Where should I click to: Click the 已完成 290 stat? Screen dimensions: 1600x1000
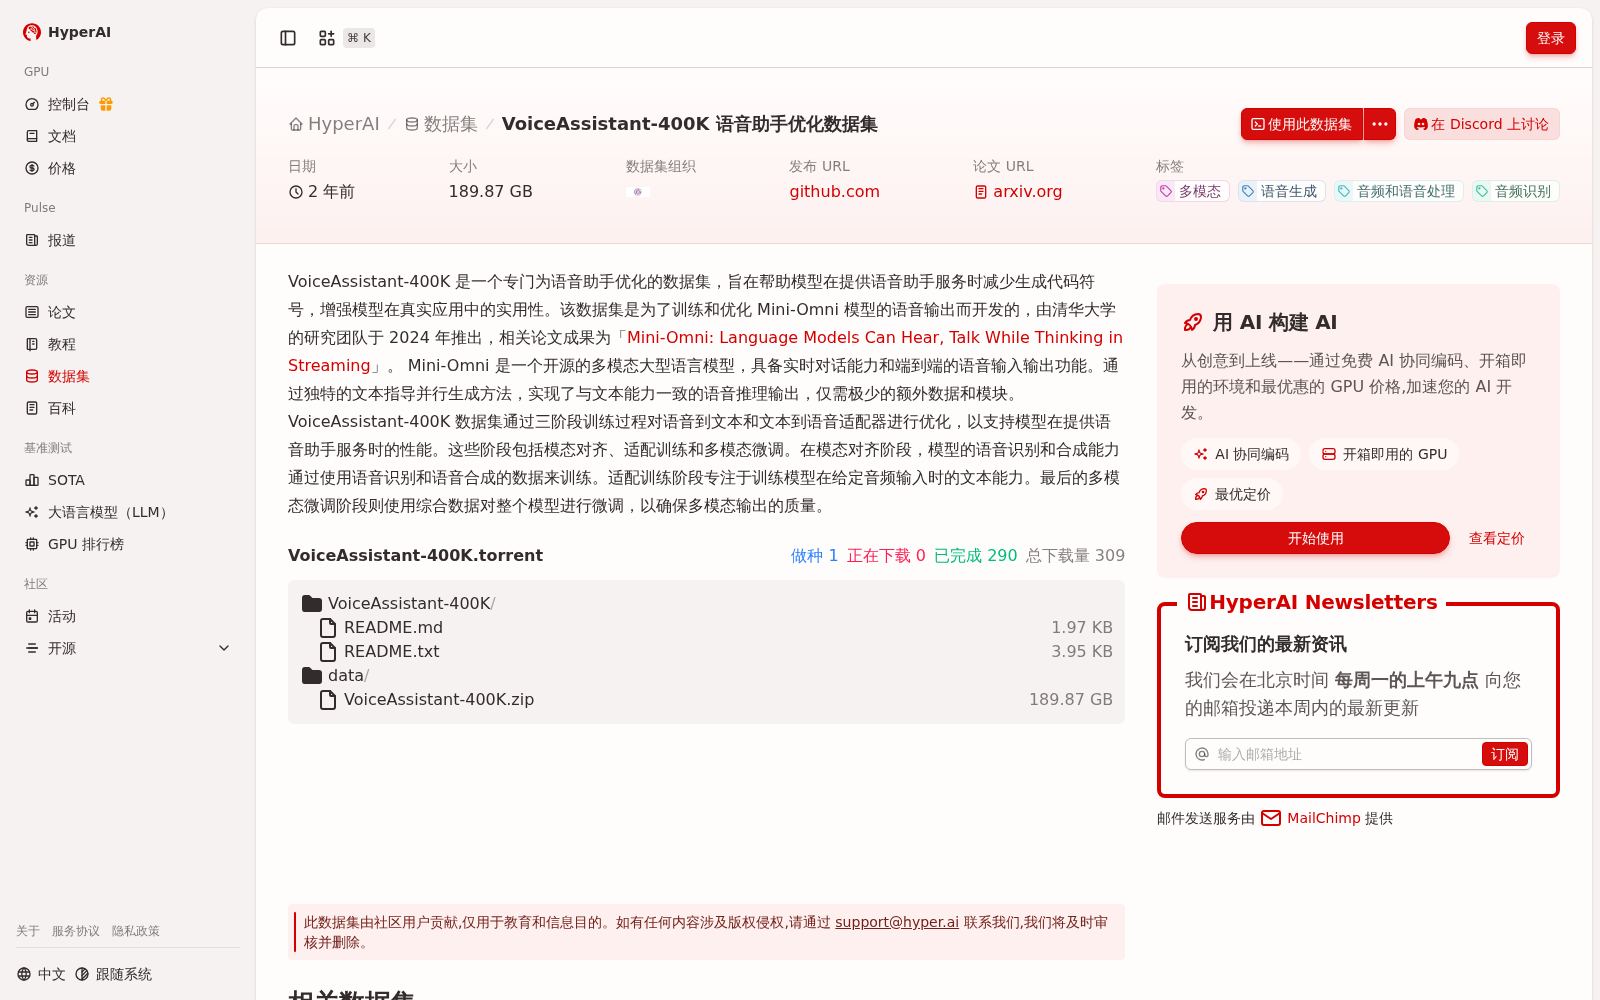pos(975,555)
